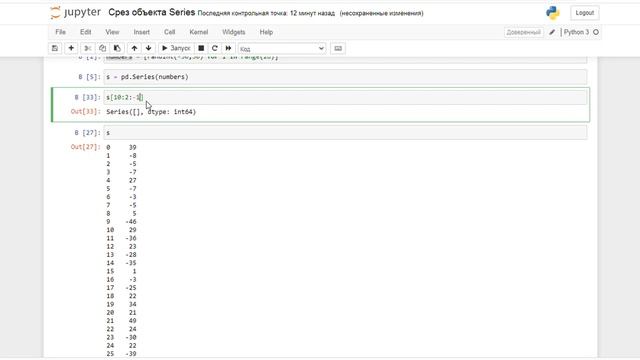
Task: Click the Logout button
Action: coord(584,13)
